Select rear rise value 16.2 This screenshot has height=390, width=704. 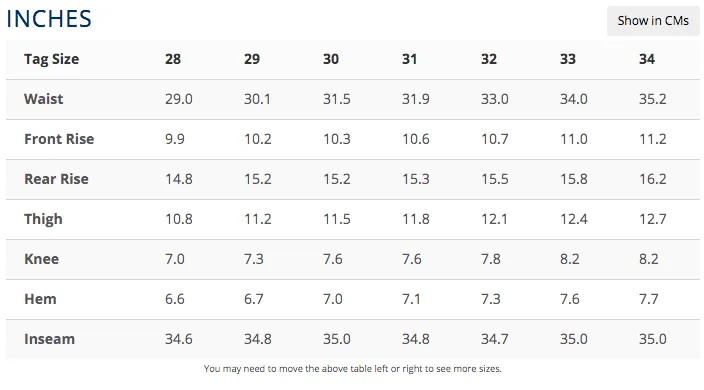coord(652,179)
